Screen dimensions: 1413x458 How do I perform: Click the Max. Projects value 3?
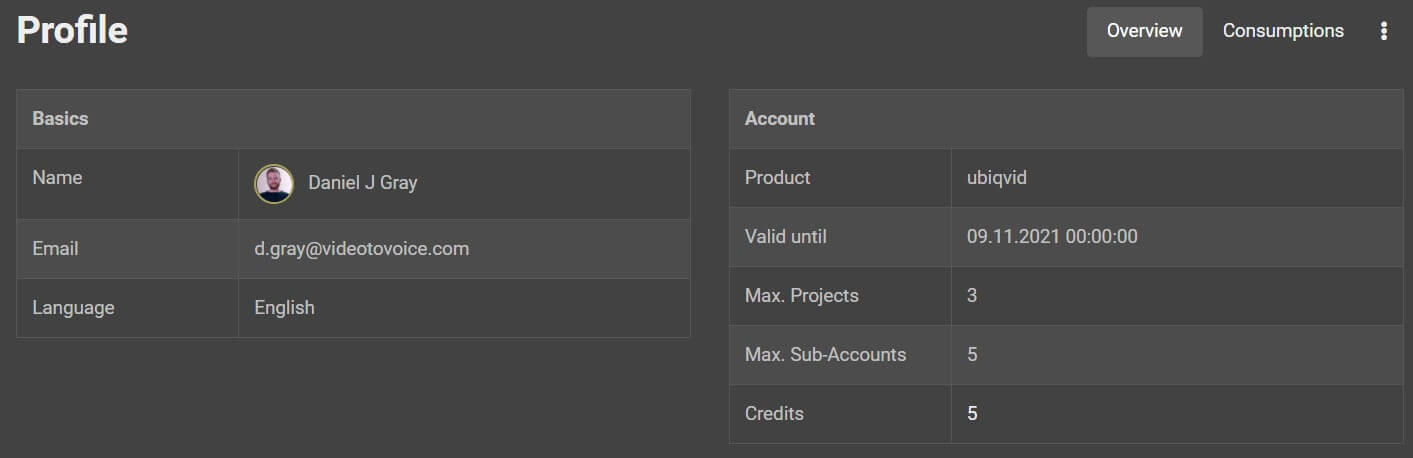pos(972,296)
